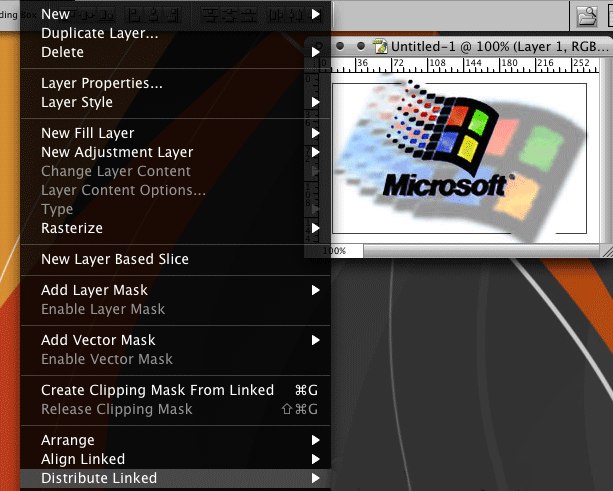Click the document window horizontal scrollbar
The height and width of the screenshot is (491, 613).
point(481,251)
